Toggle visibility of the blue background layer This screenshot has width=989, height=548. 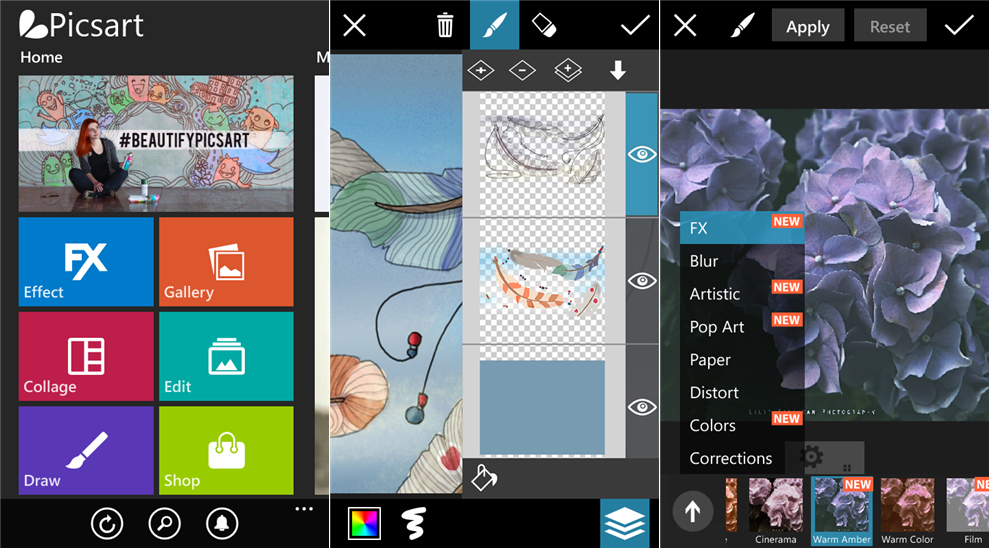[641, 406]
